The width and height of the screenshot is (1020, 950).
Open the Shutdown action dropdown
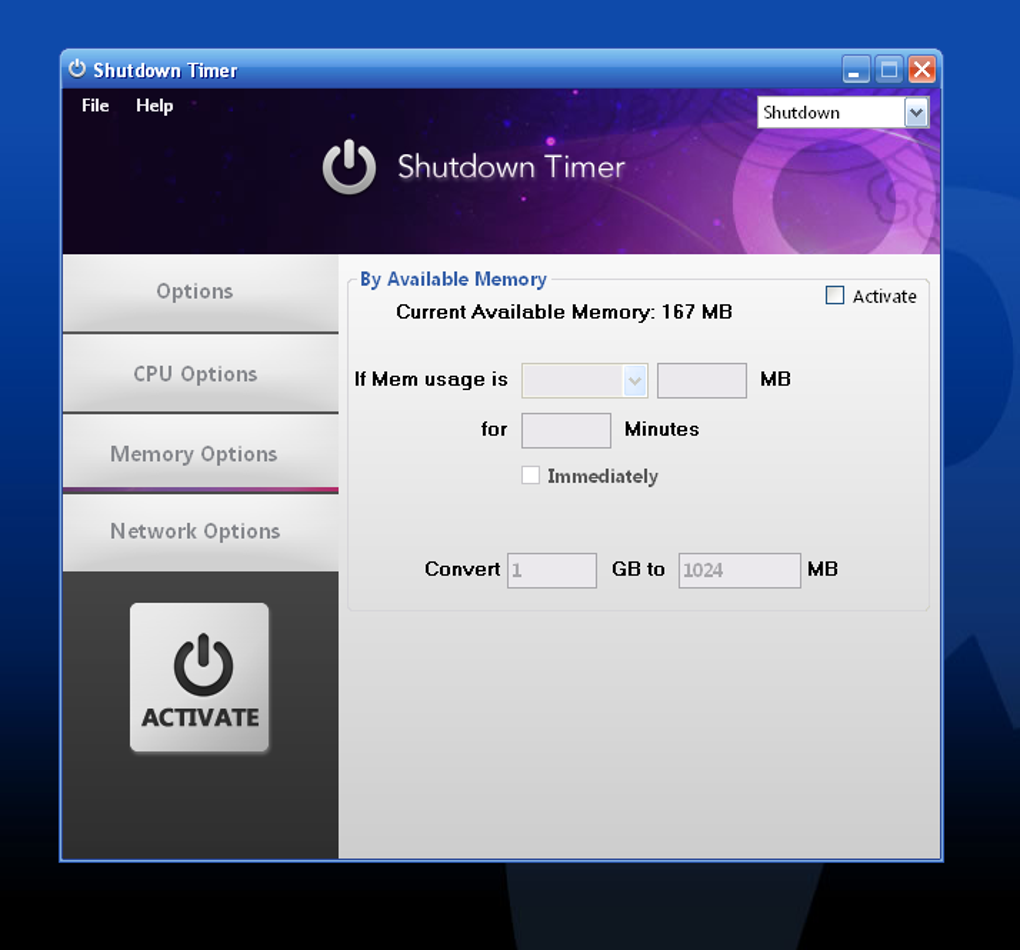(842, 113)
